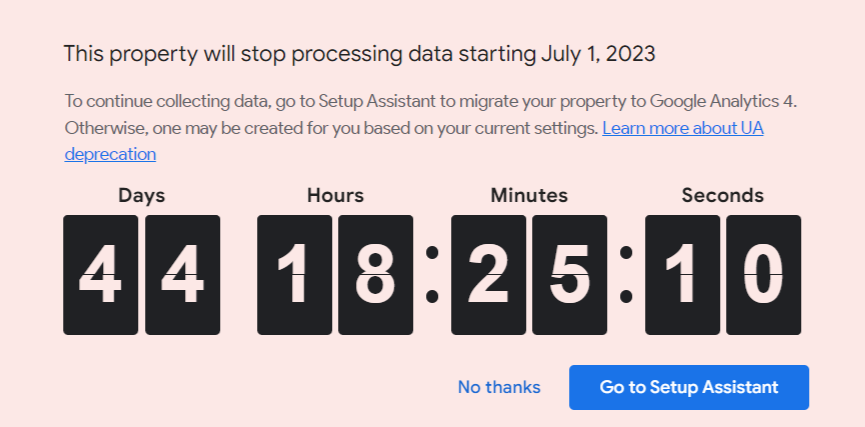Click the colon separator between hours and minutes
Viewport: 865px width, 427px height.
coord(432,274)
